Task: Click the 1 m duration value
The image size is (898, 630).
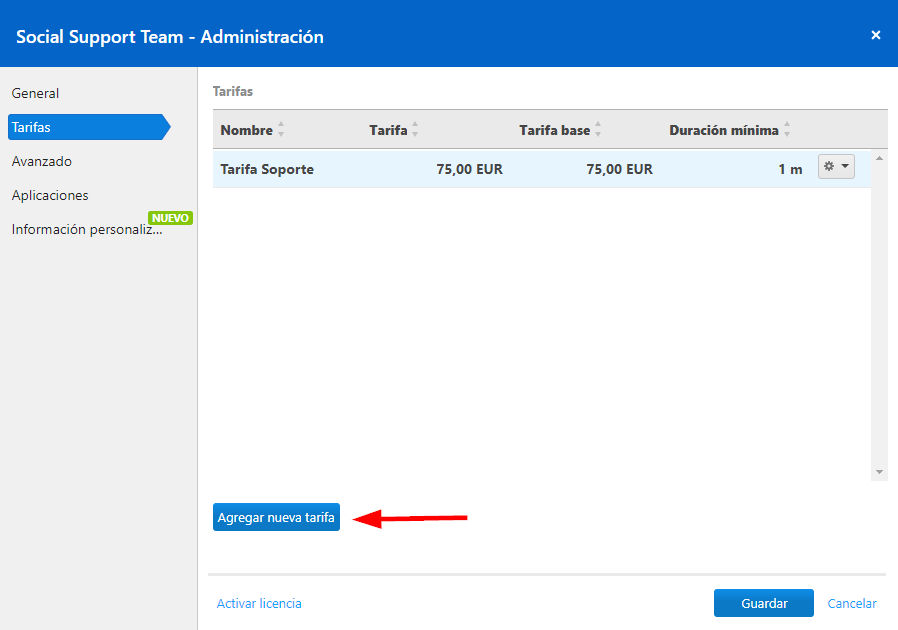Action: click(x=790, y=169)
